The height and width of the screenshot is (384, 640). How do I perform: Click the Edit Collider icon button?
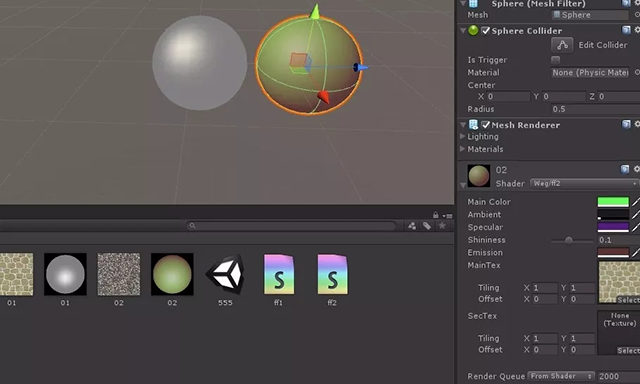562,45
